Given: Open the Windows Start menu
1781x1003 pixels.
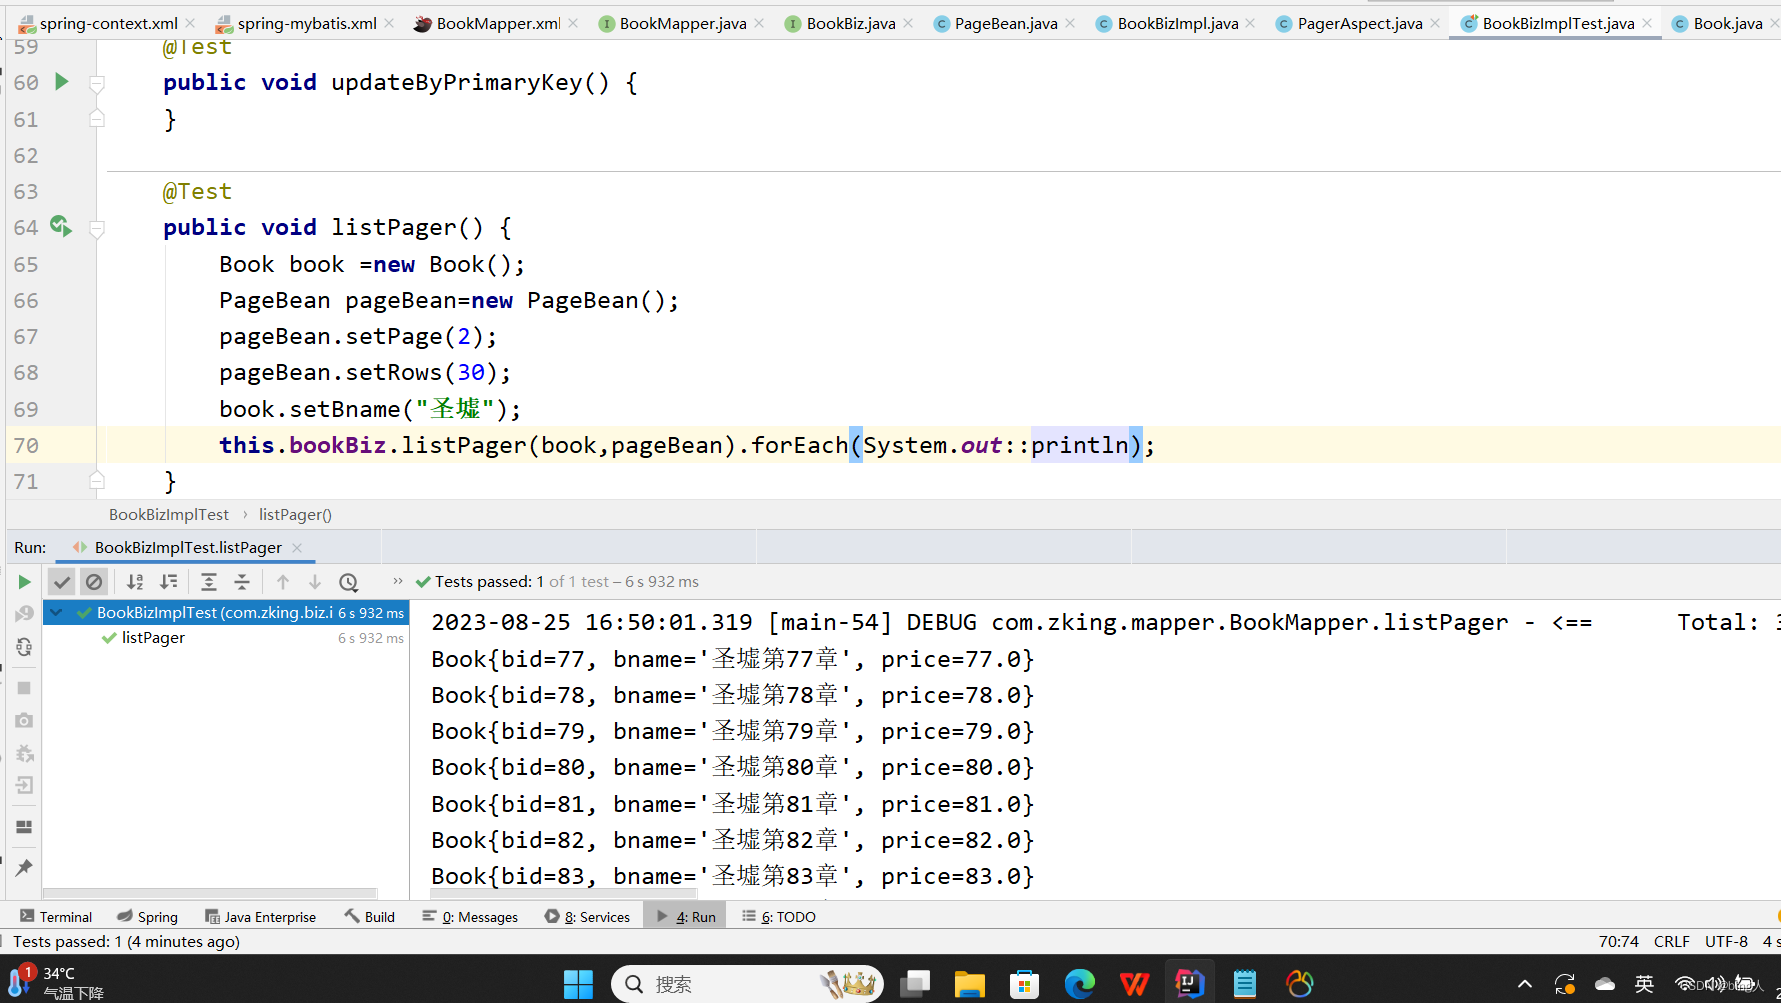Looking at the screenshot, I should (x=578, y=984).
